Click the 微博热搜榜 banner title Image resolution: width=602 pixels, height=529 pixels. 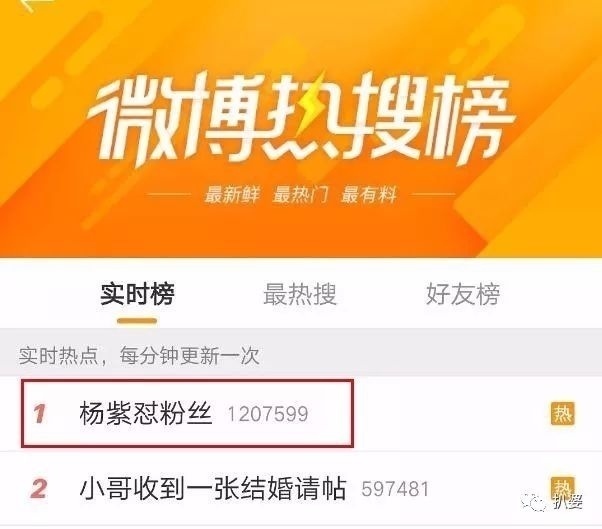(x=301, y=119)
